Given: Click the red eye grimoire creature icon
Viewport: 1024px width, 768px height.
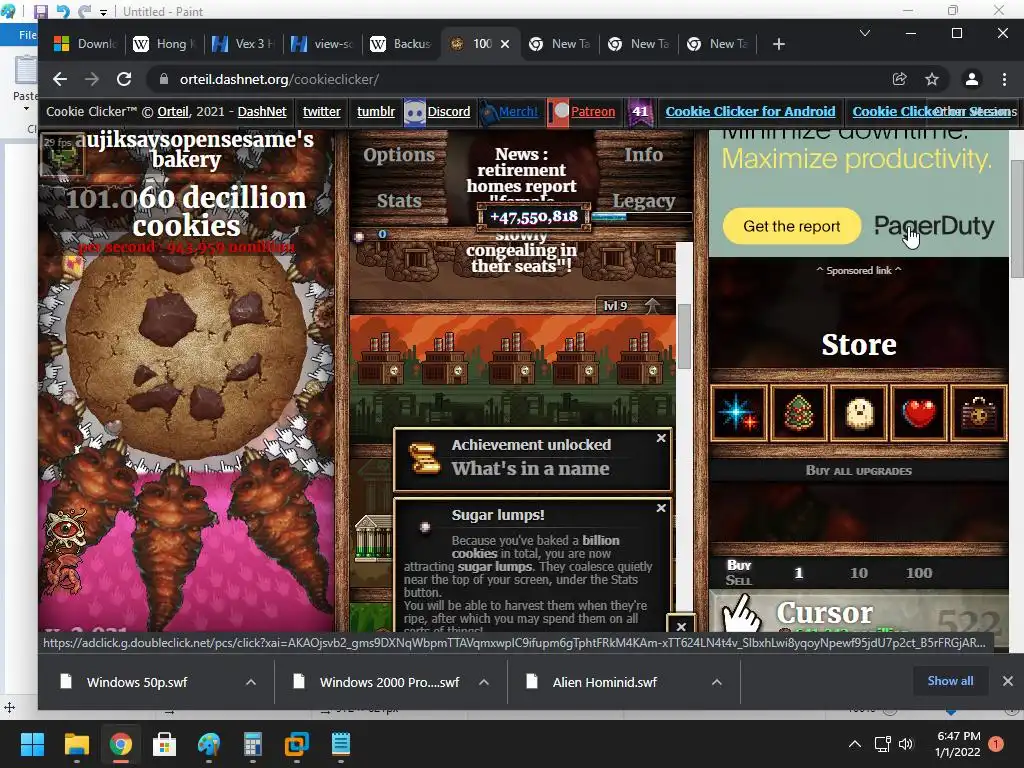Looking at the screenshot, I should point(65,530).
